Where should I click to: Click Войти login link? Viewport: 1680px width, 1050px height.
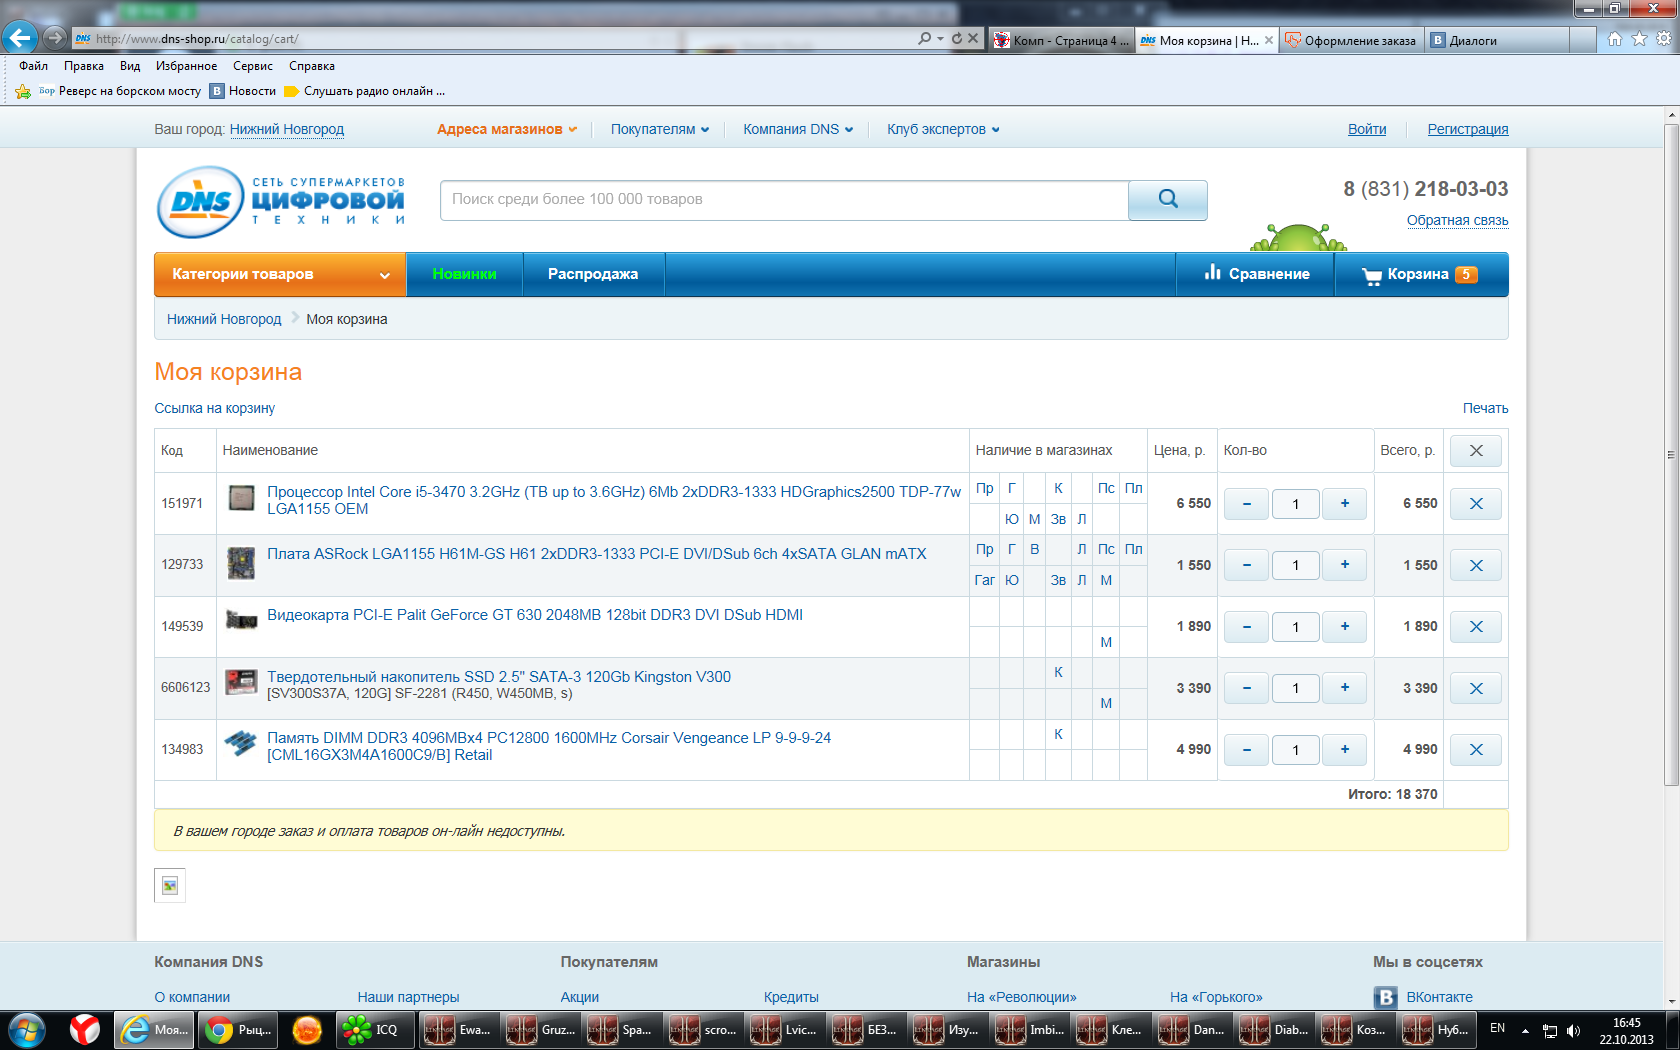1367,130
